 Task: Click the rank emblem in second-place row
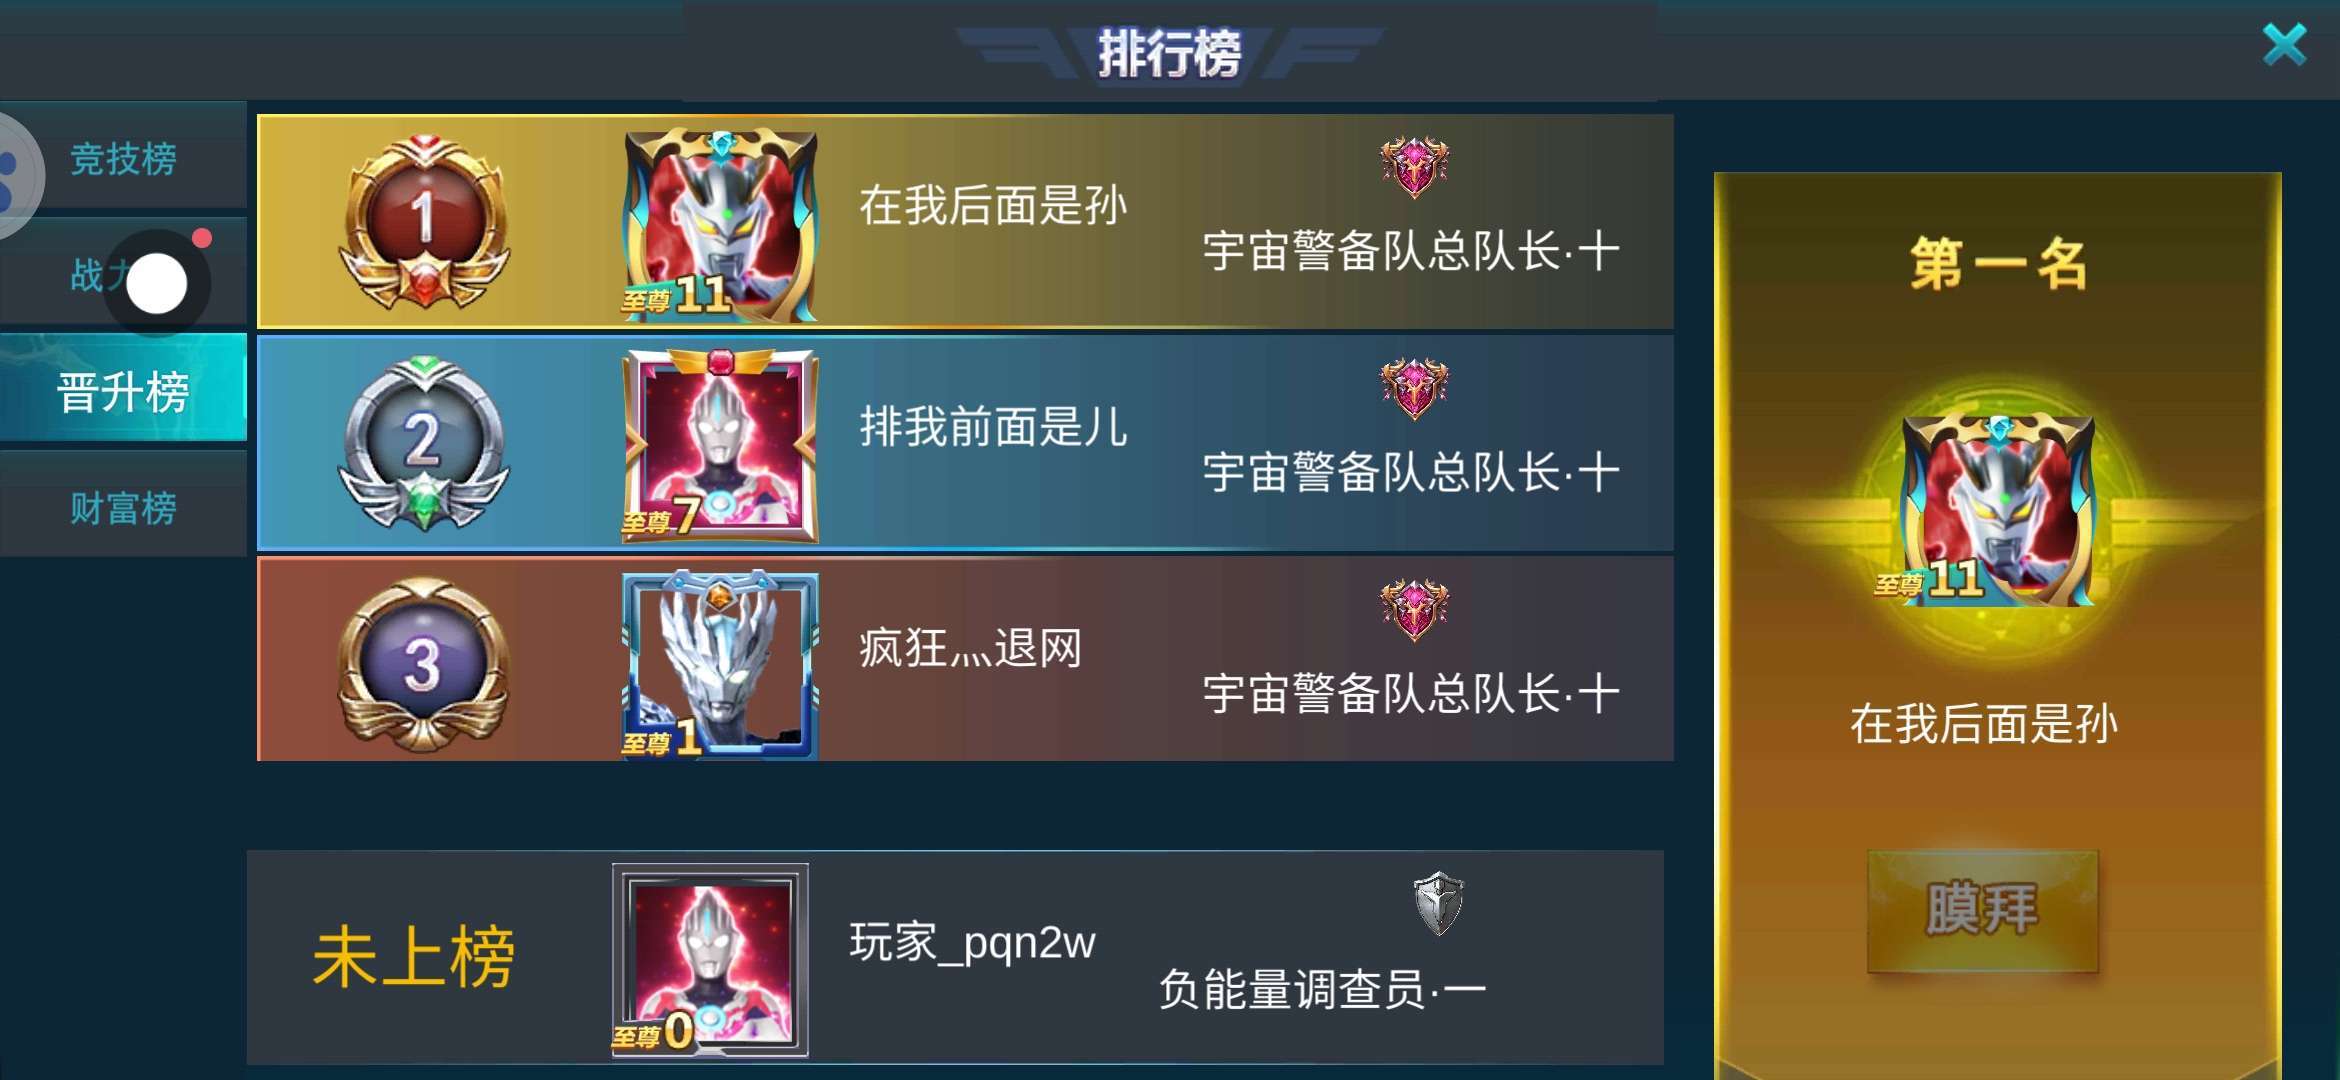click(1414, 389)
